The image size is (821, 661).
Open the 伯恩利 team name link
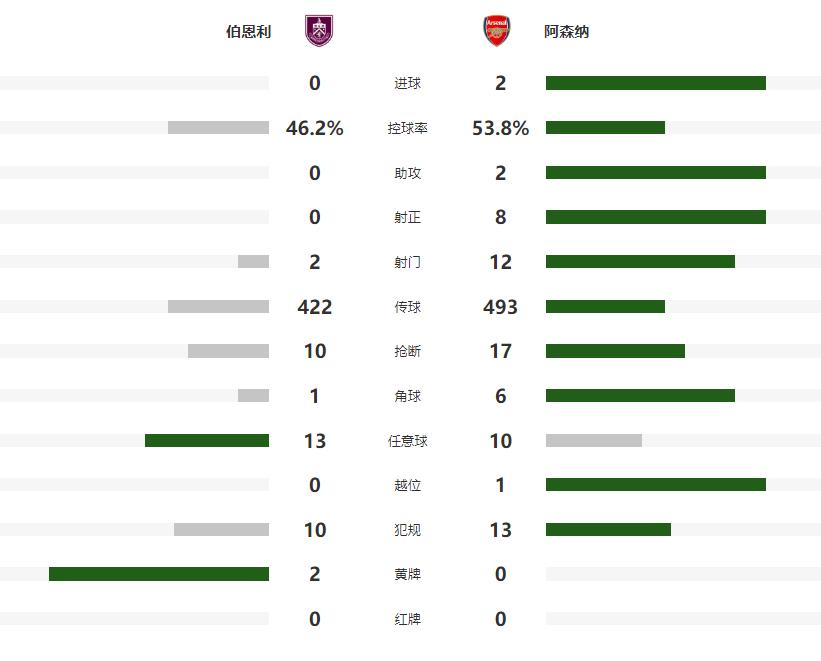pyautogui.click(x=248, y=32)
